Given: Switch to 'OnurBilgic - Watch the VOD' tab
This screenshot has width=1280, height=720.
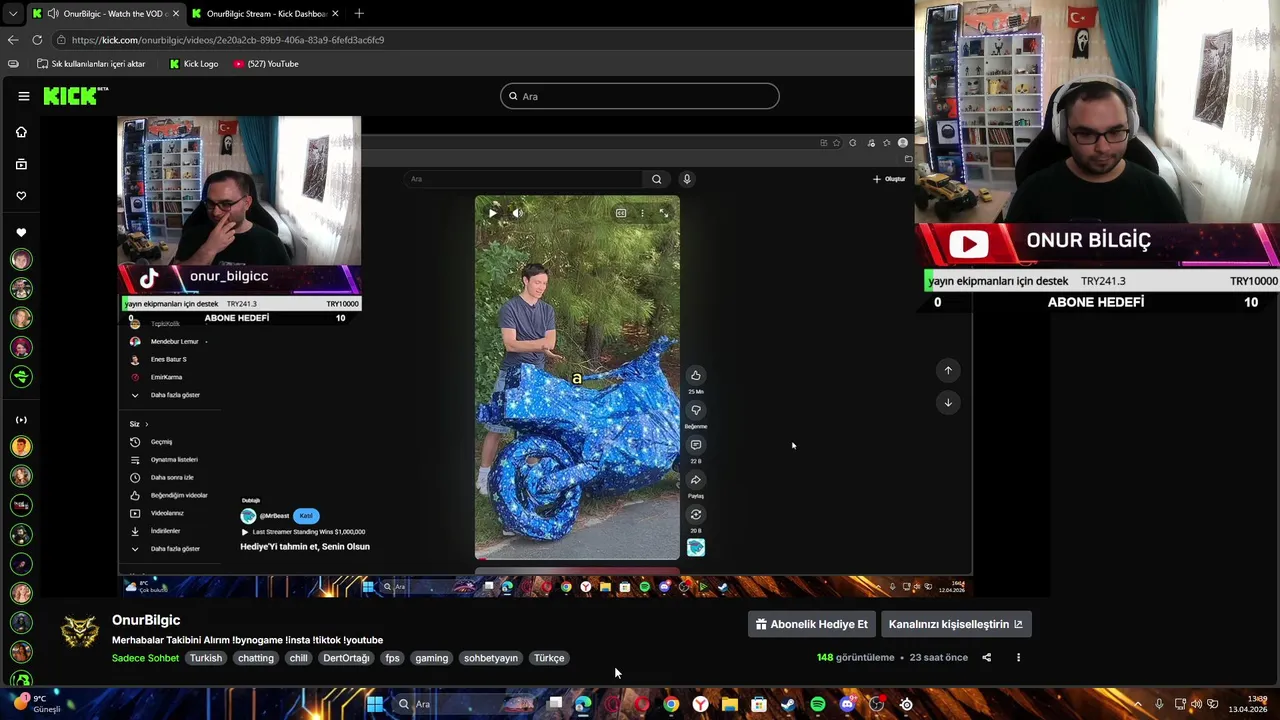Looking at the screenshot, I should [x=105, y=13].
